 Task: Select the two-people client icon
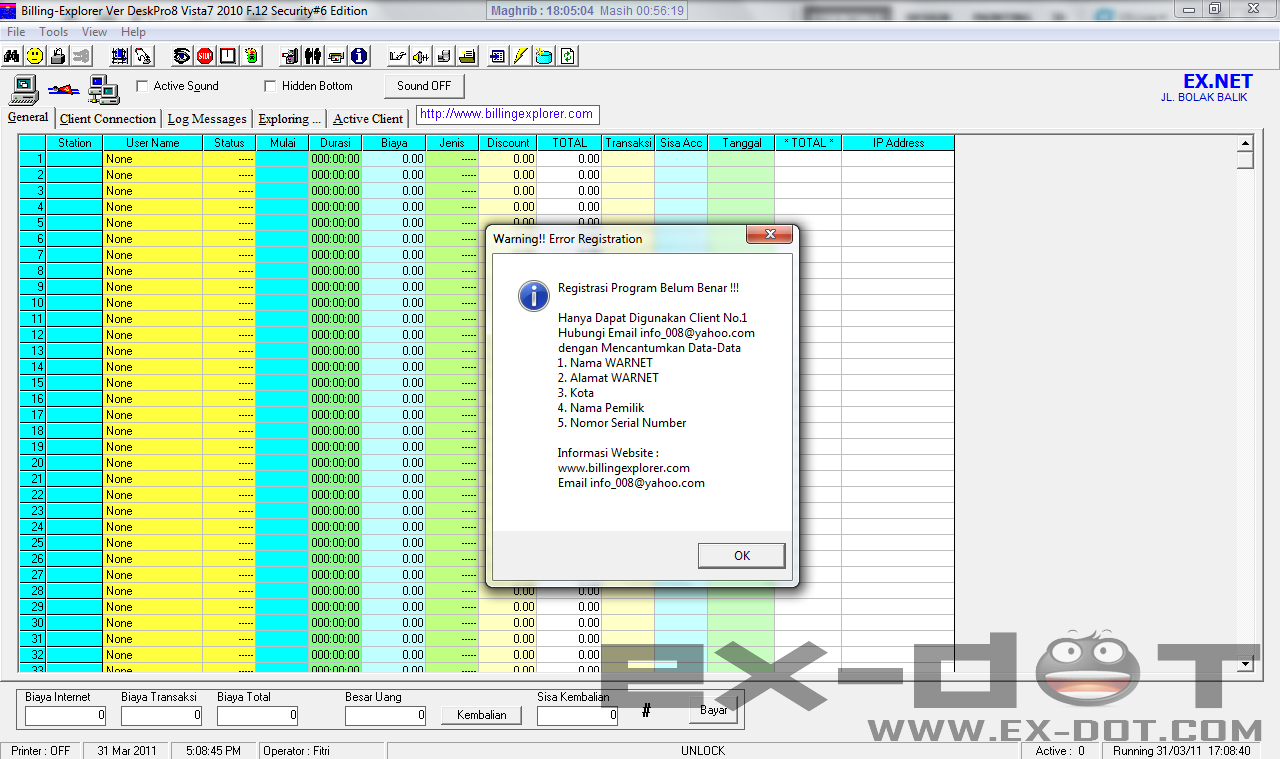click(313, 56)
